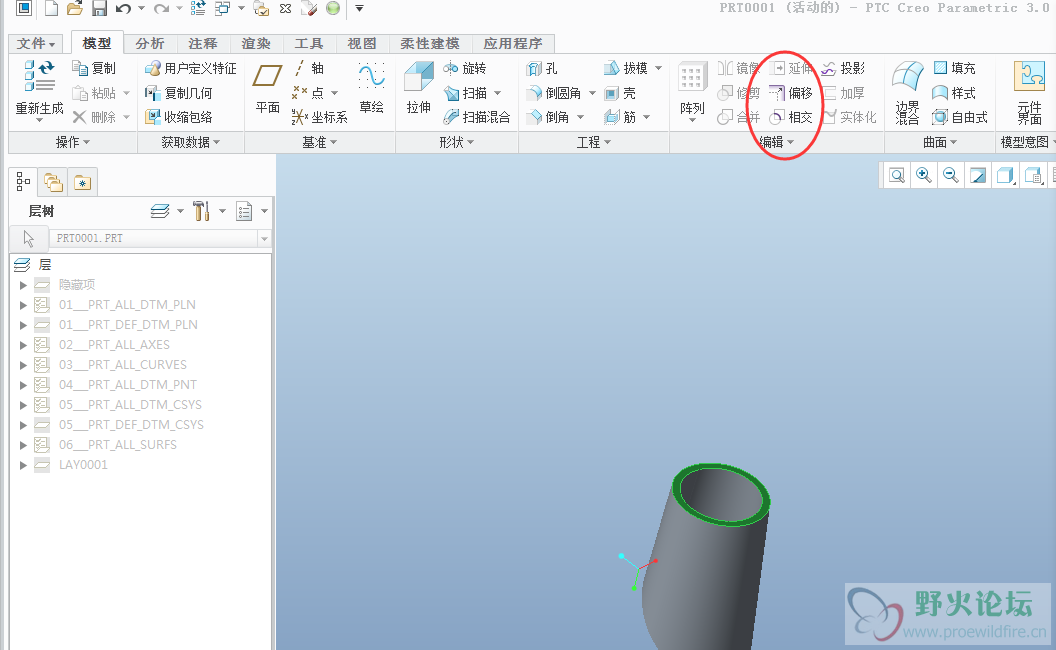
Task: Expand 01__PRT_ALL_DTM_PLN layer
Action: (x=23, y=304)
